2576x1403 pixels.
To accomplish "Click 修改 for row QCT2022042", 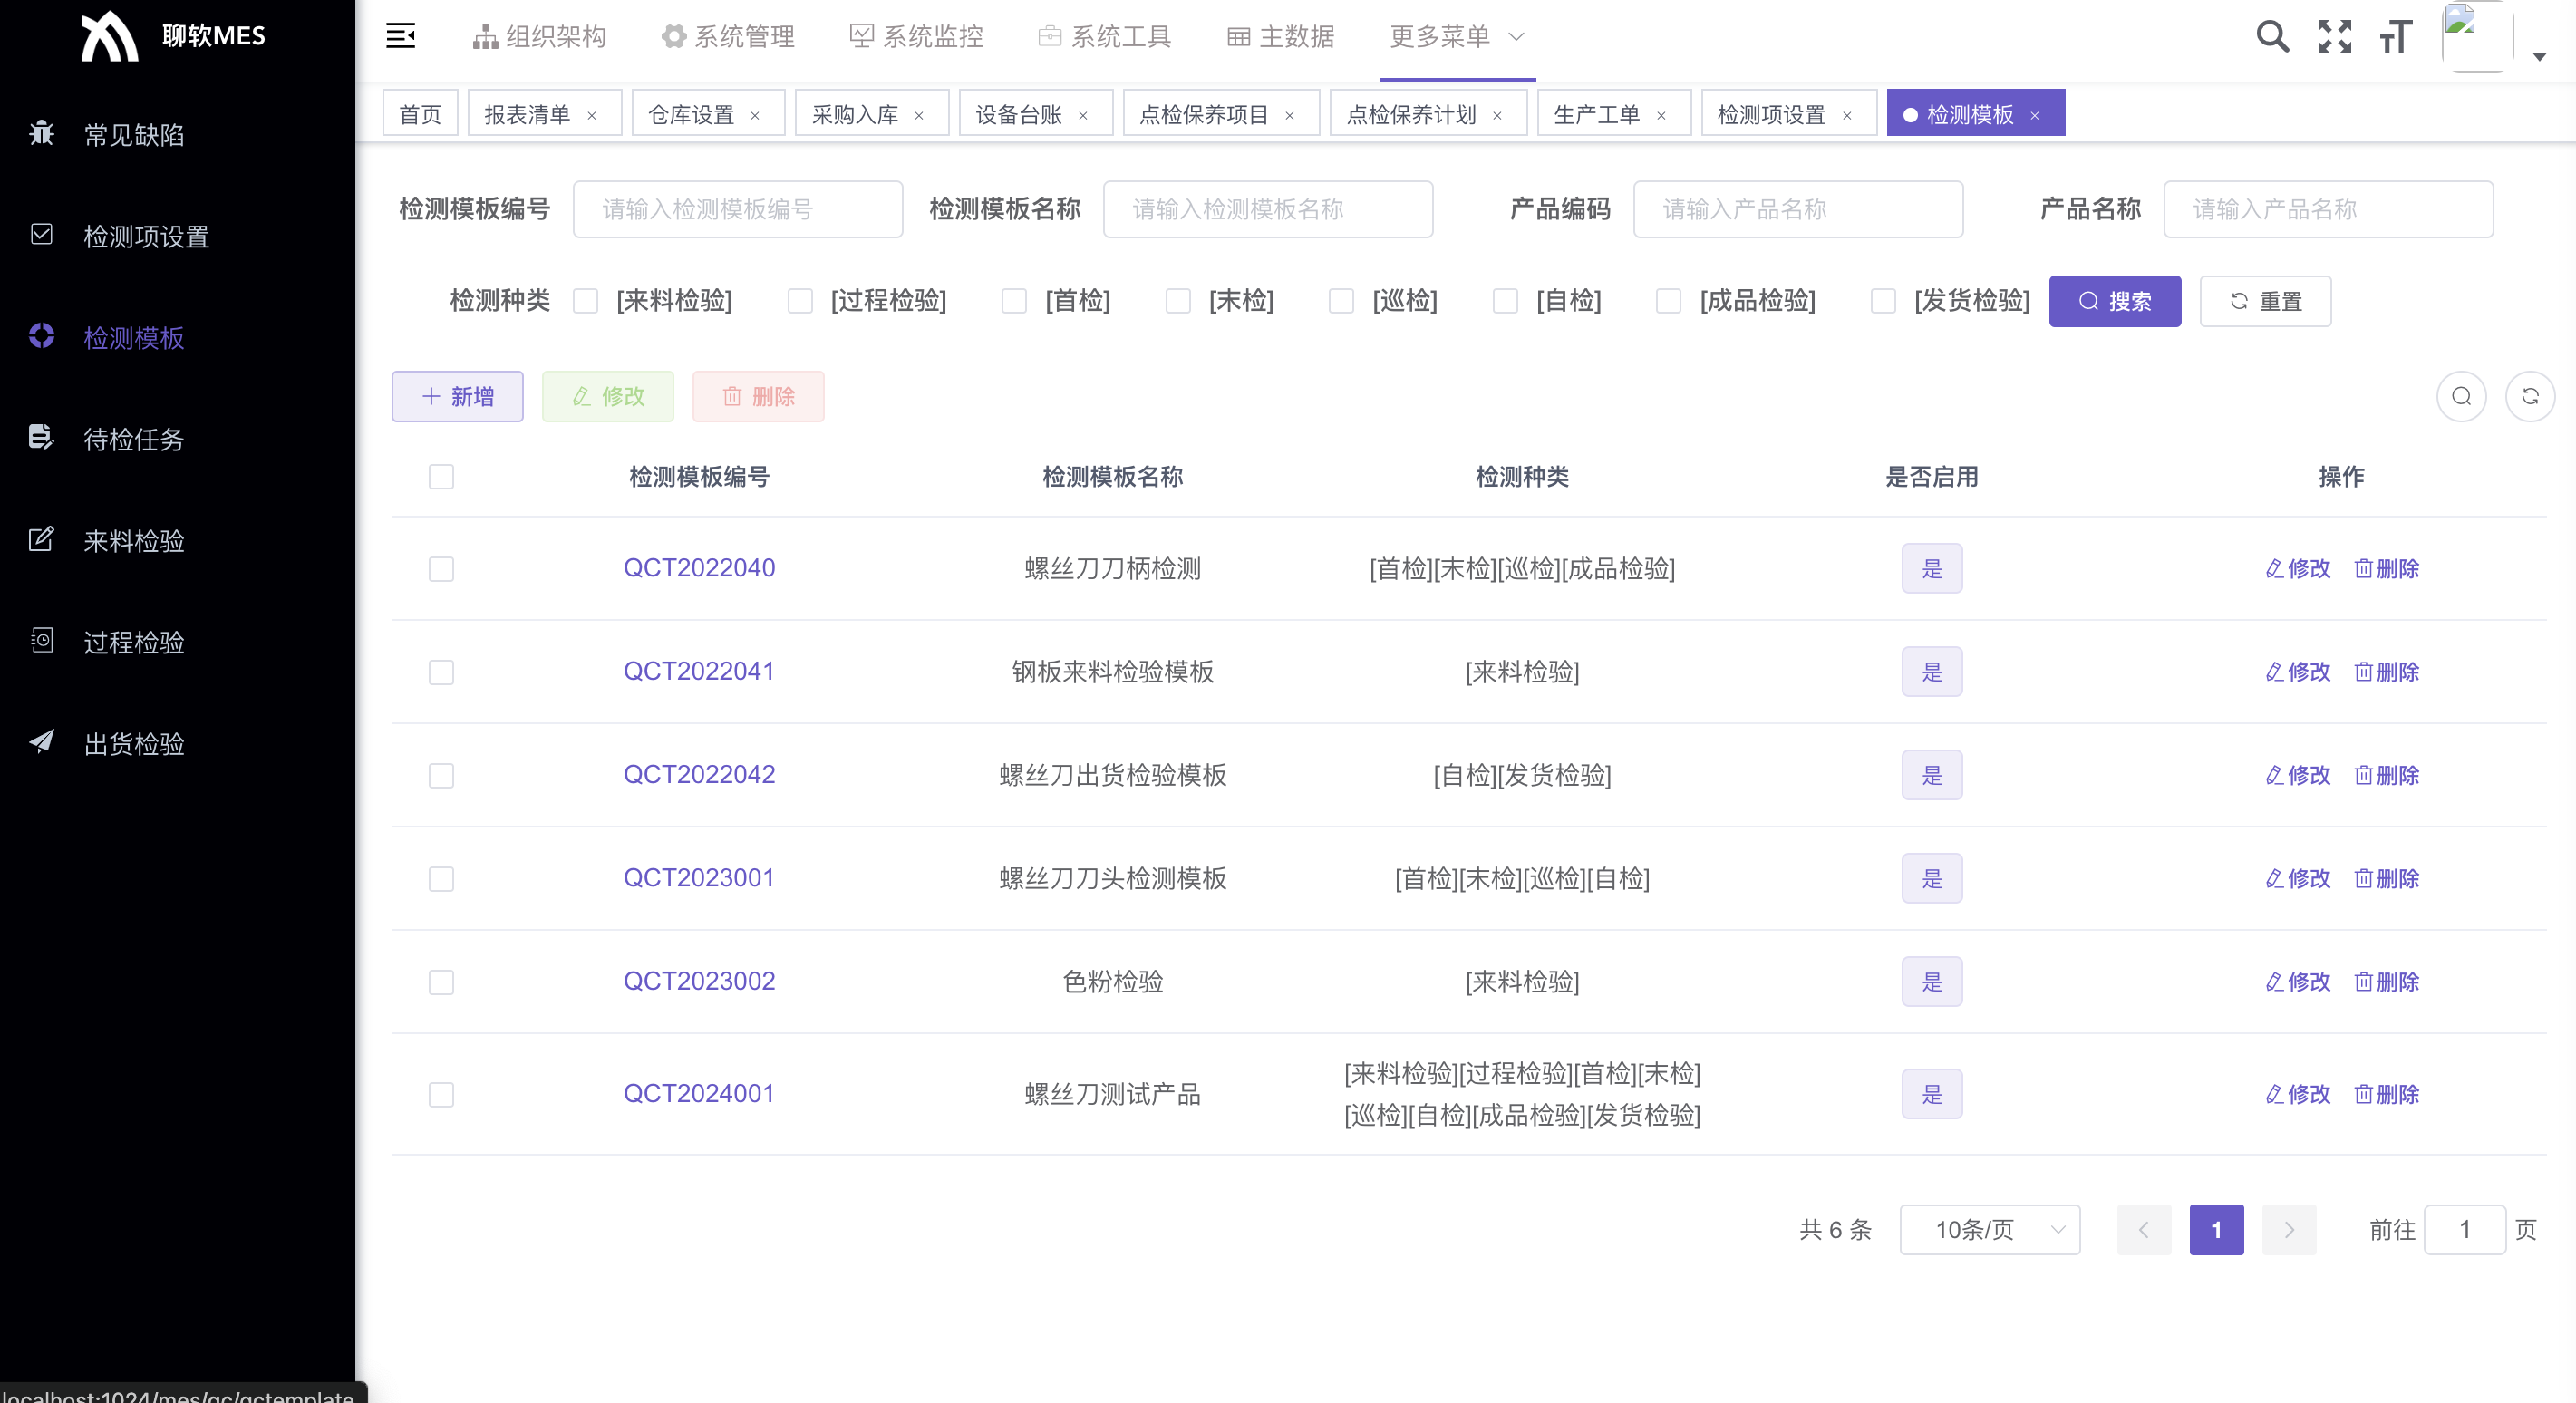I will point(2298,775).
